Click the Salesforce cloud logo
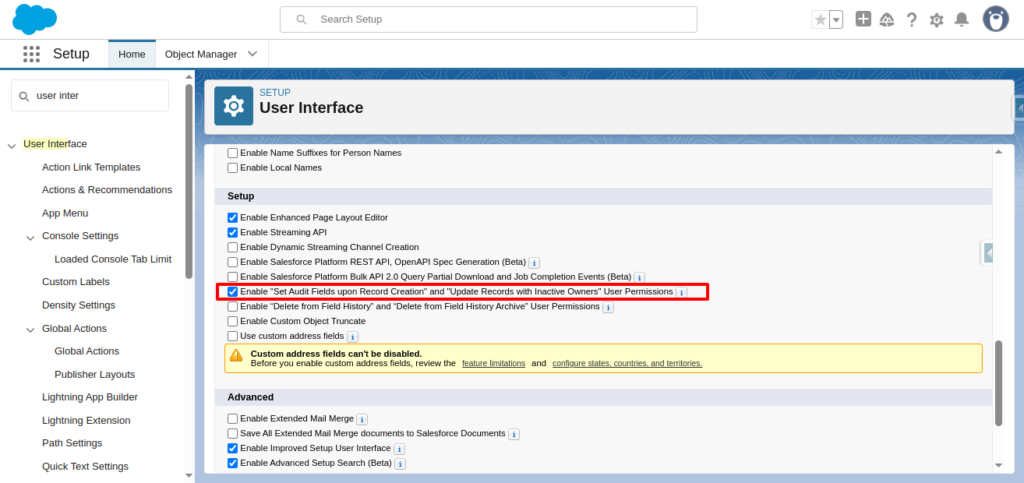 (x=35, y=19)
